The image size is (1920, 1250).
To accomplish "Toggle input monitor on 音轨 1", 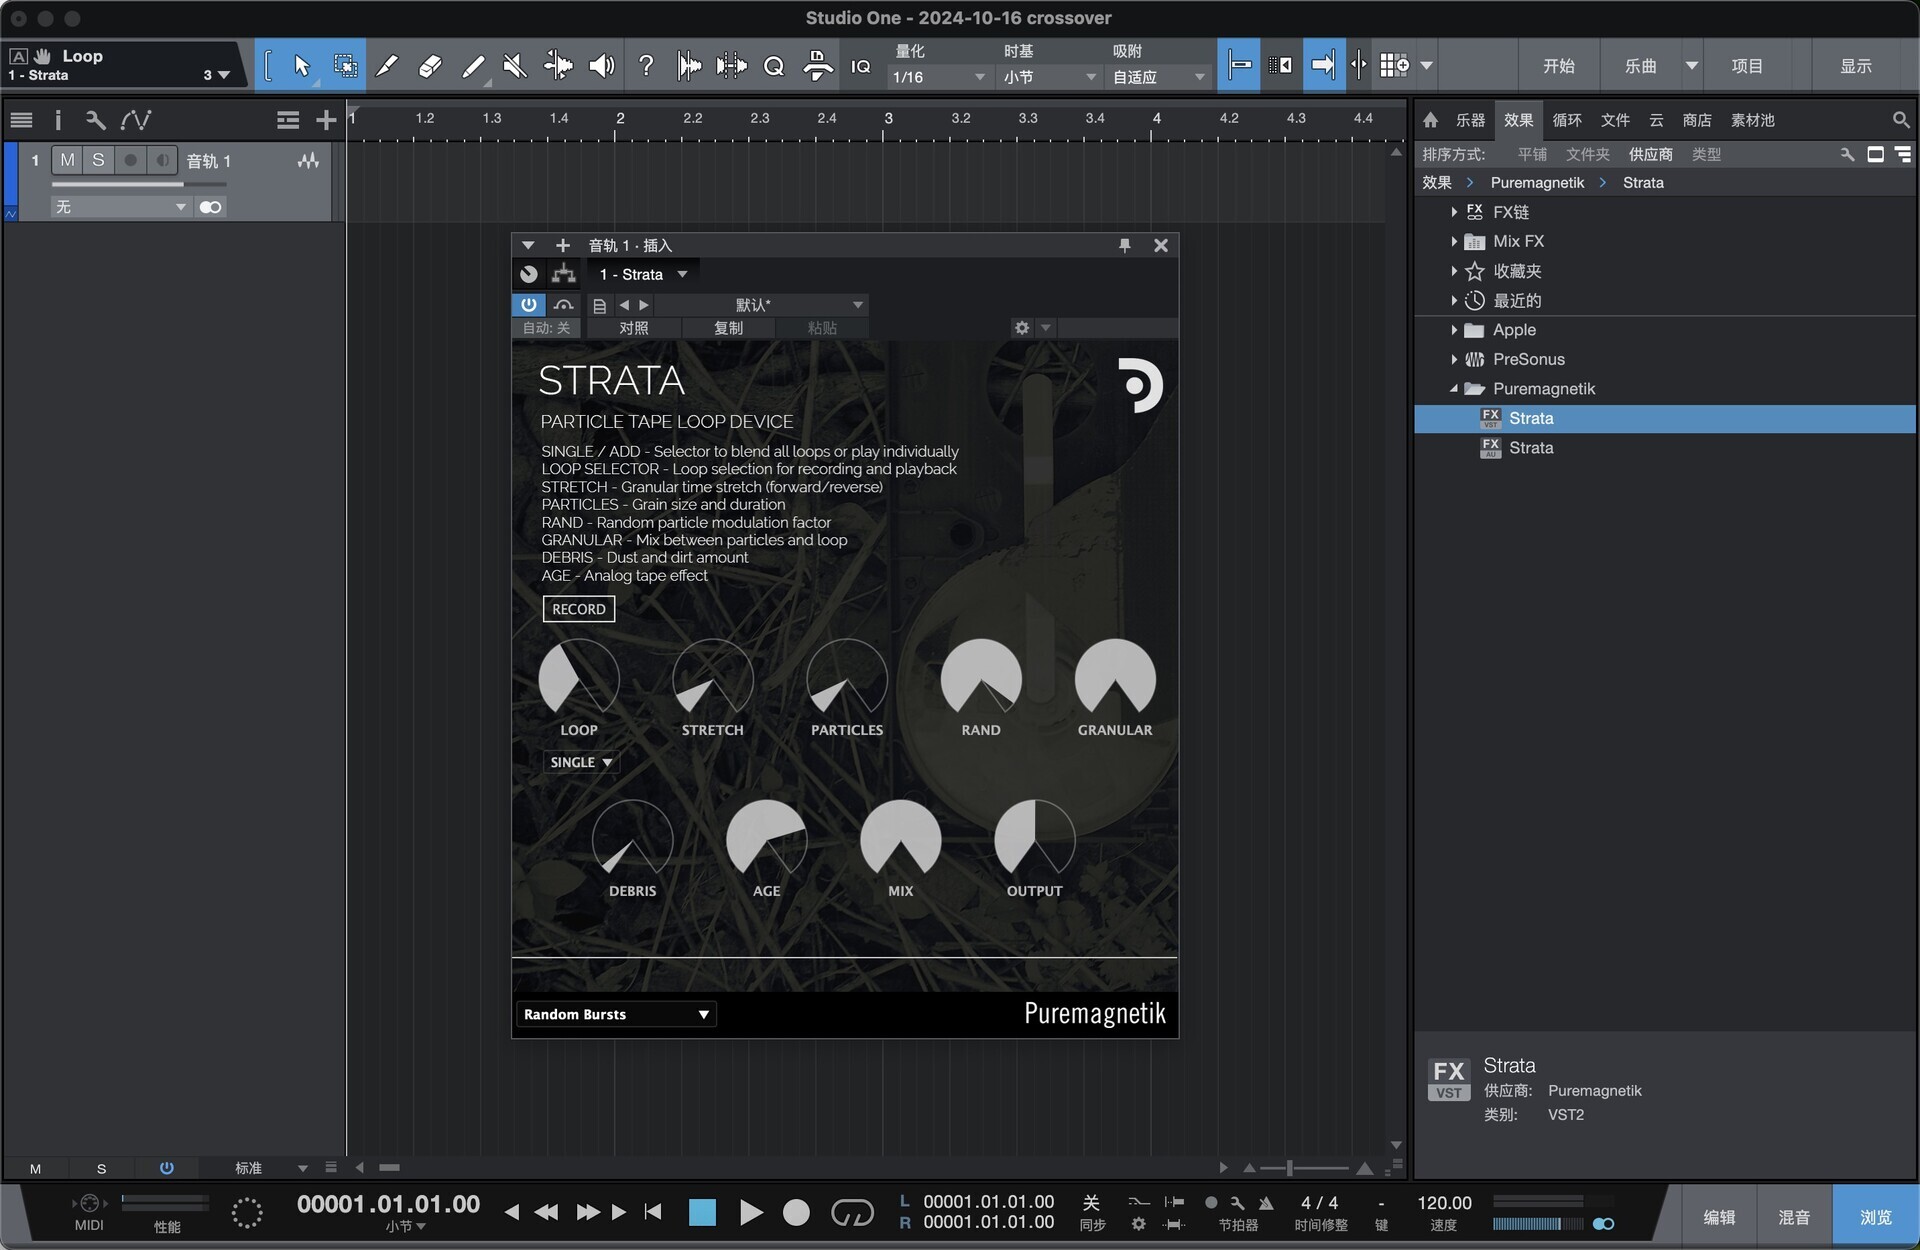I will click(x=162, y=160).
